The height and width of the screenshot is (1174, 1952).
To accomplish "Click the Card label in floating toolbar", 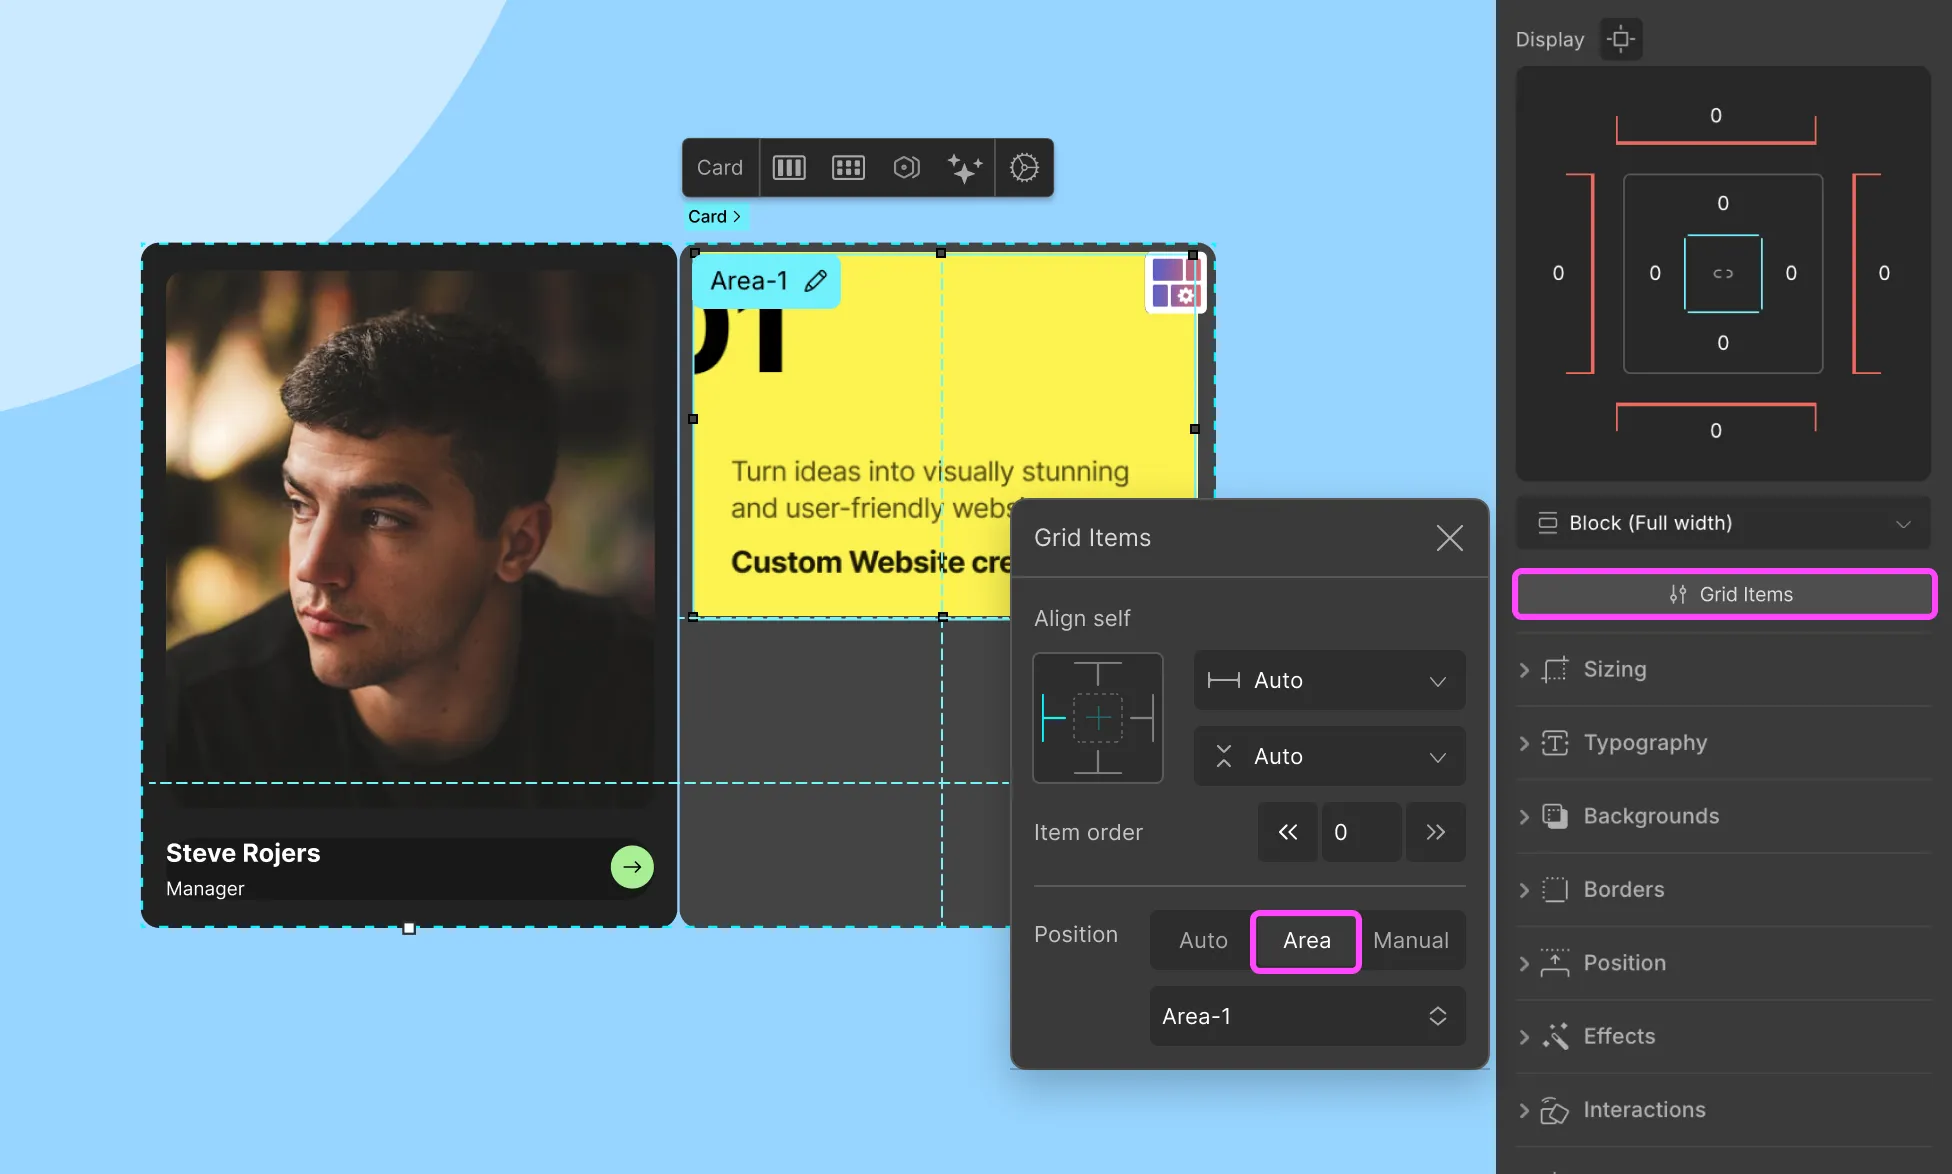I will pyautogui.click(x=720, y=167).
